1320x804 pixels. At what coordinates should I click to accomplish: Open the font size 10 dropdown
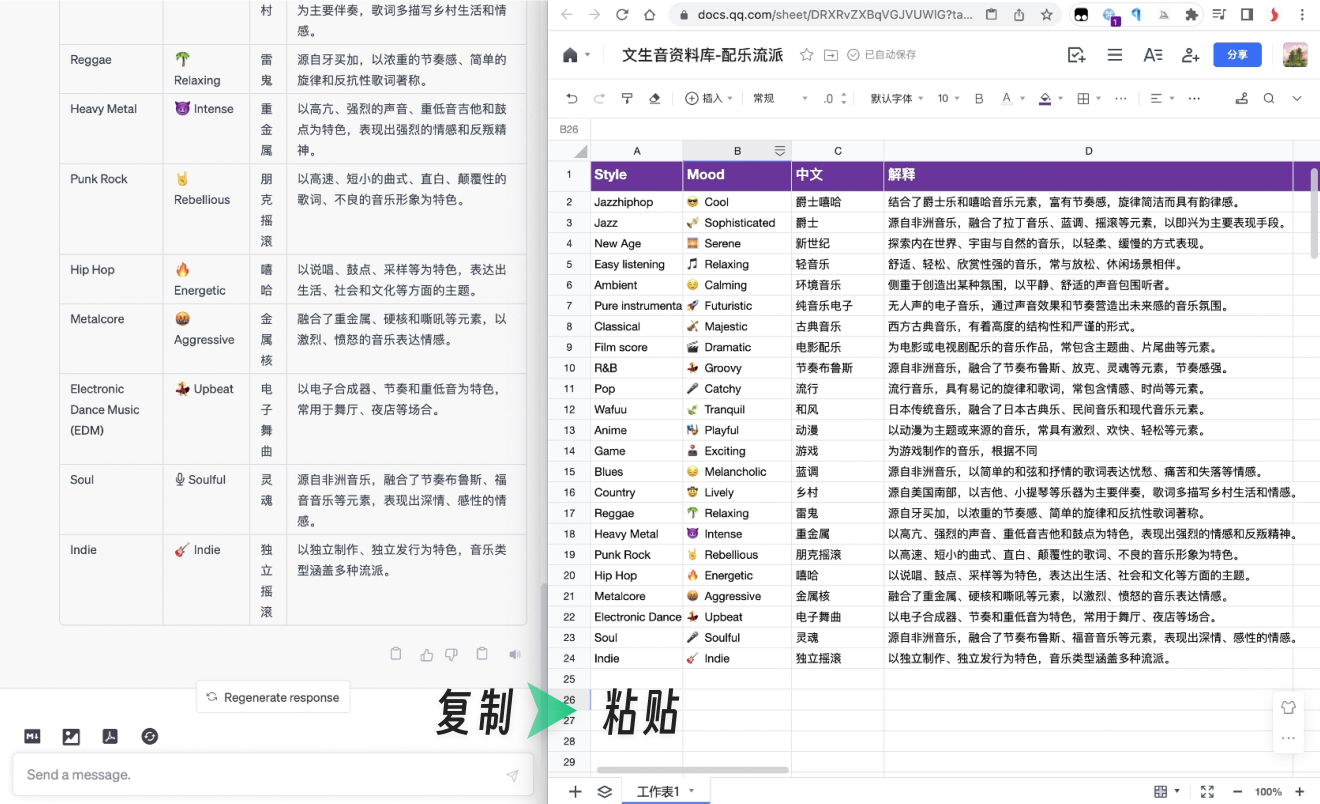(949, 98)
